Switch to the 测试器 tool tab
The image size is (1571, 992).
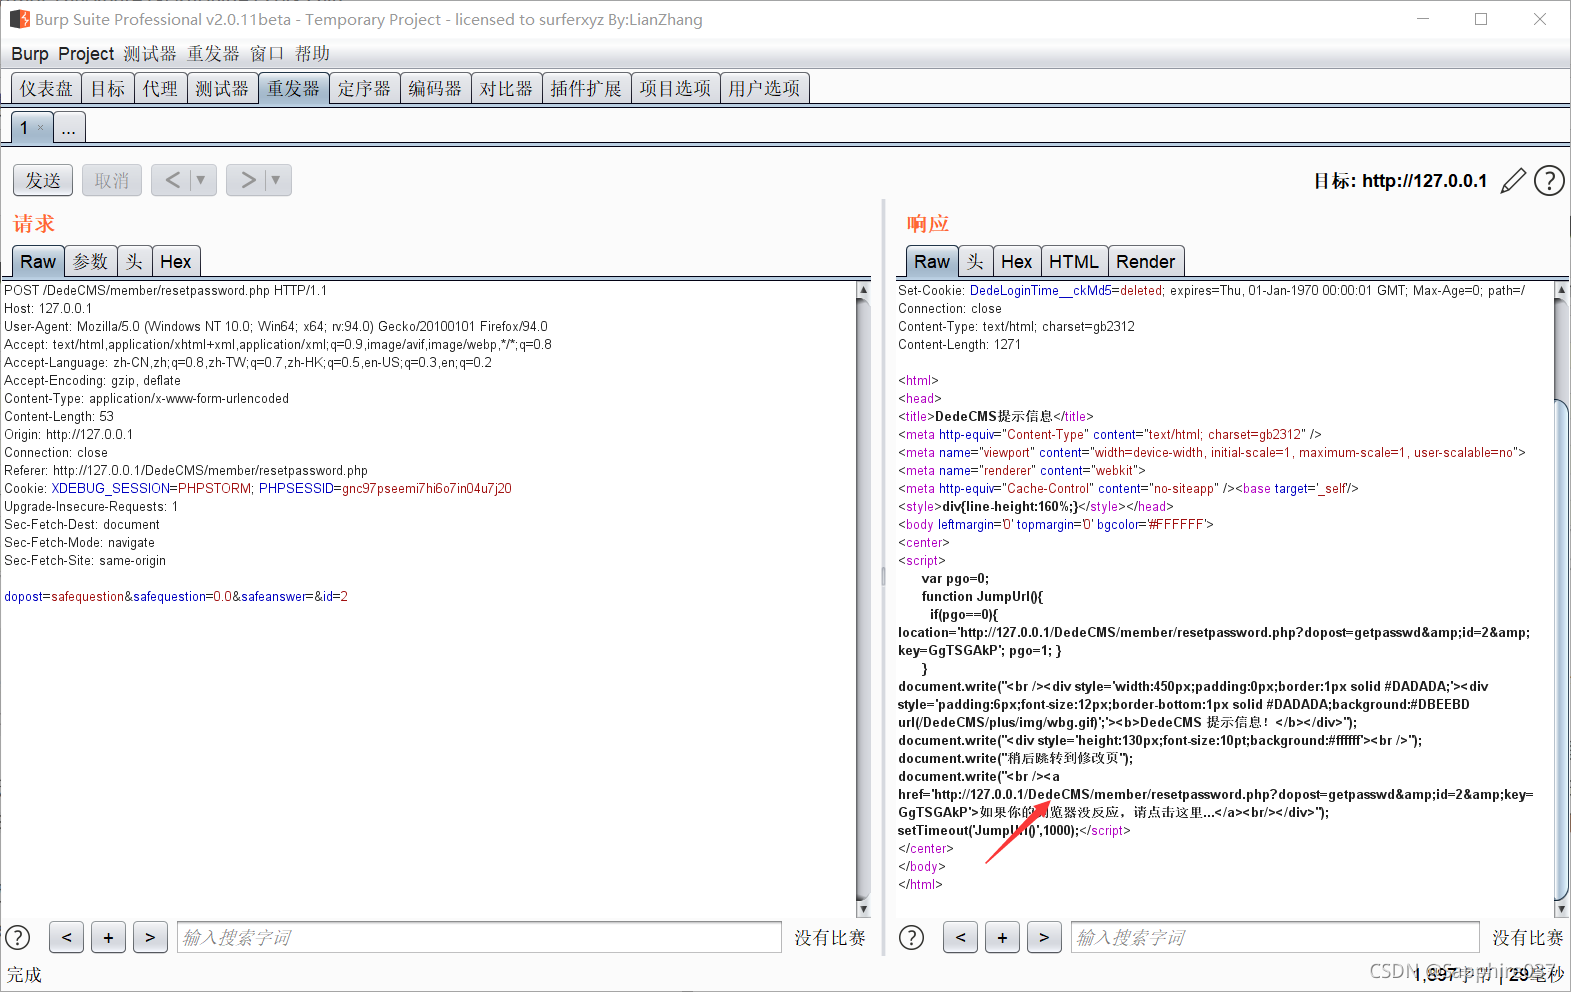(222, 89)
